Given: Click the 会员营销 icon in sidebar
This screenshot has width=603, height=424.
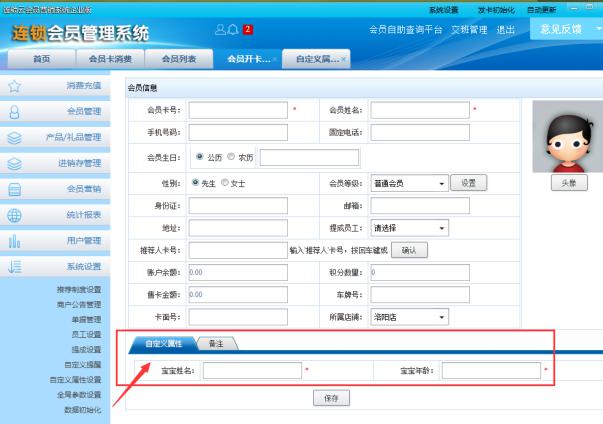Looking at the screenshot, I should tap(14, 188).
